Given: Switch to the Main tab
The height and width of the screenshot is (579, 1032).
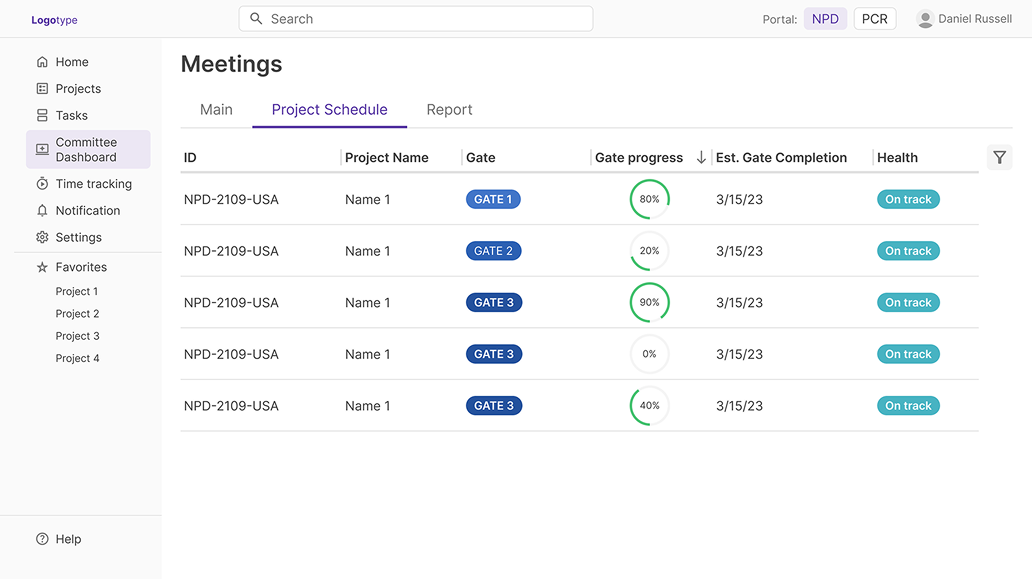Looking at the screenshot, I should click(x=216, y=110).
